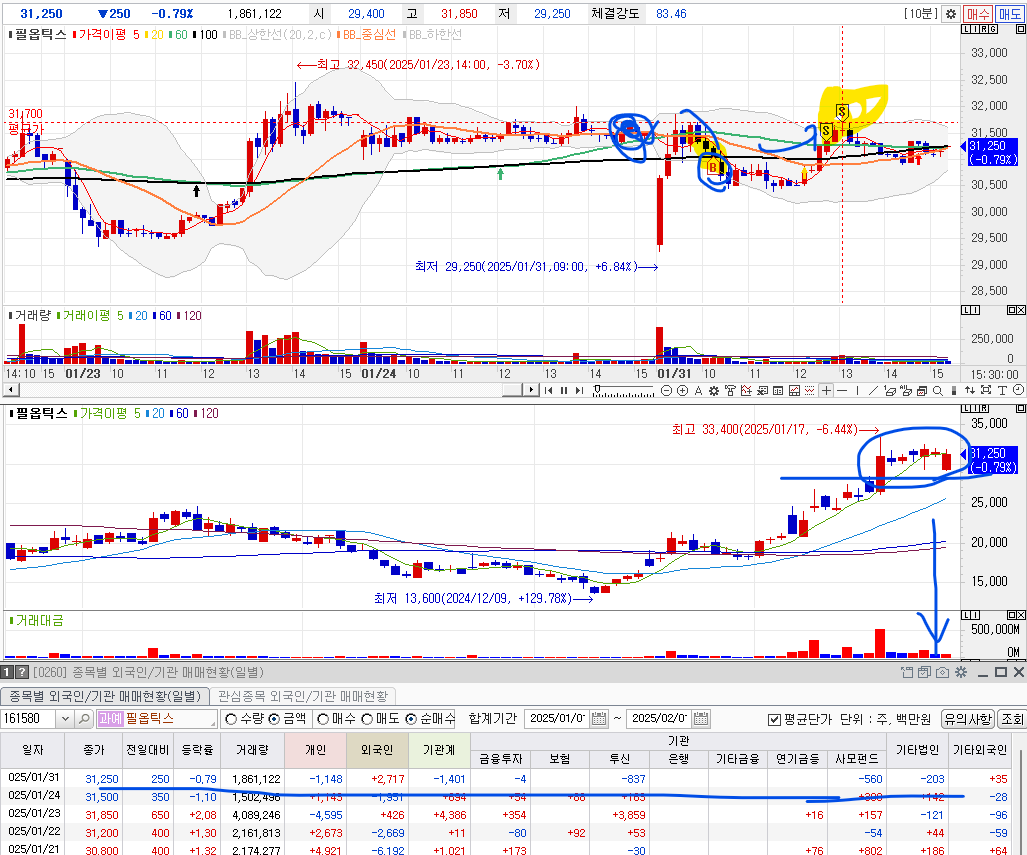Screen dimensions: 1027x855
Task: Zoom in chart with plus circle icon
Action: point(682,390)
